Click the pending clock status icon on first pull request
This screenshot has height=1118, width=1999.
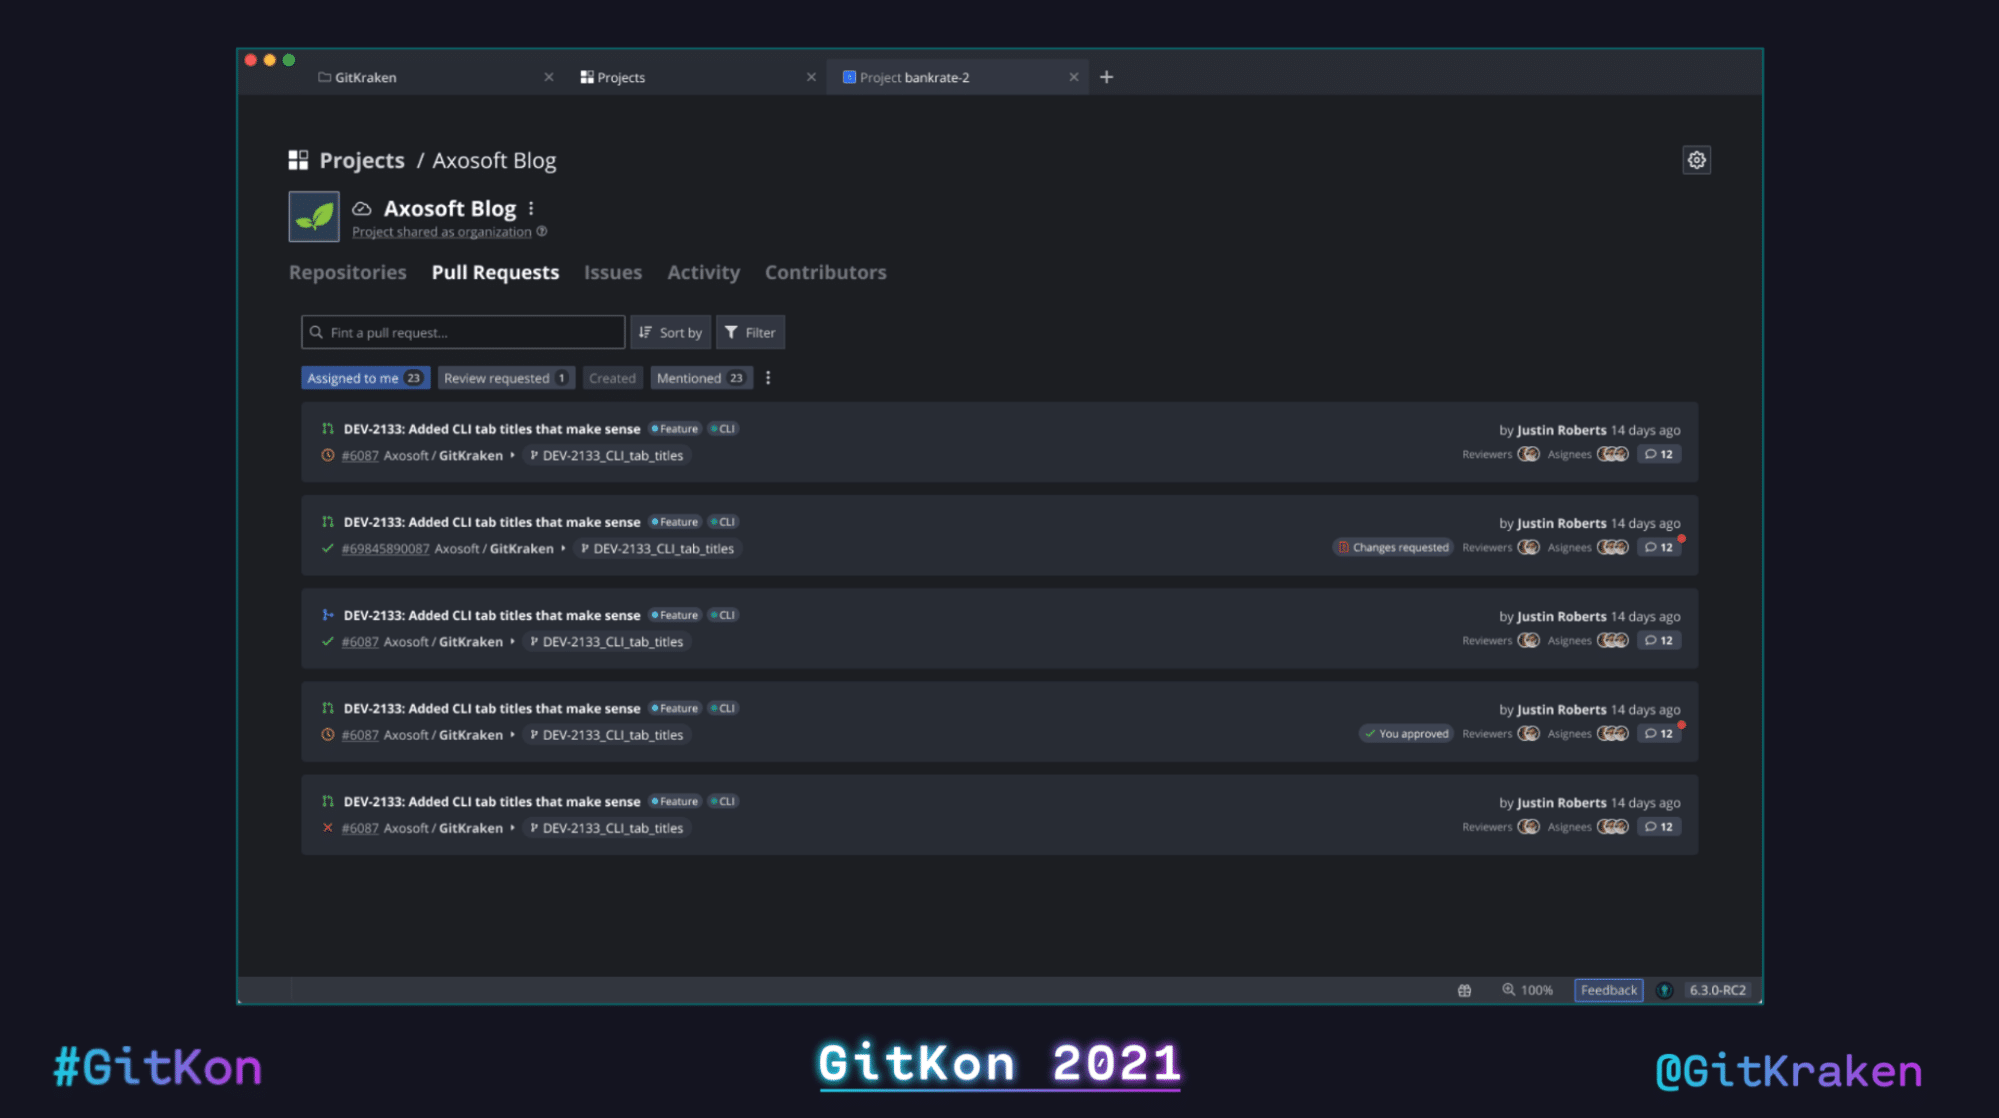[x=327, y=455]
